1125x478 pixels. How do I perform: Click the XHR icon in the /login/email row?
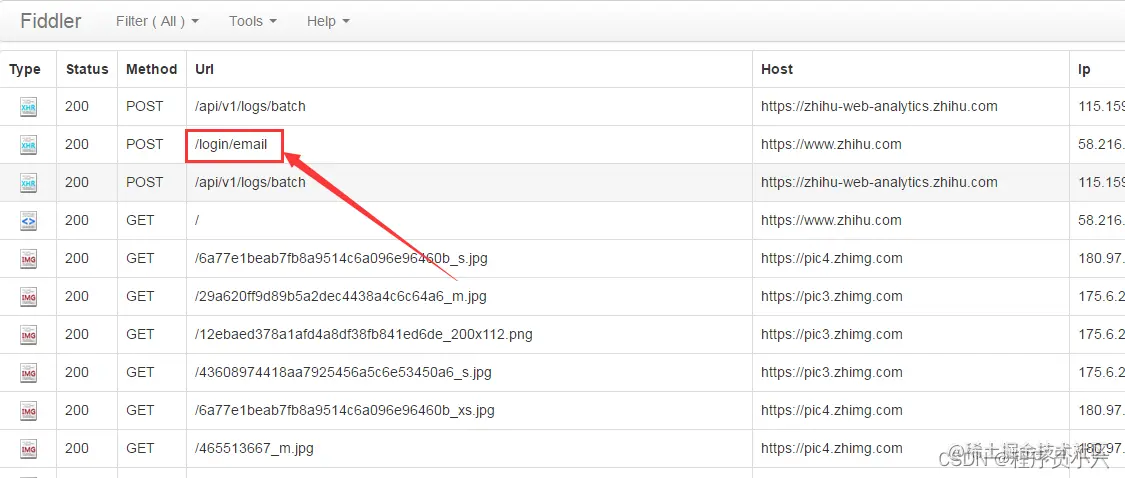[x=28, y=145]
